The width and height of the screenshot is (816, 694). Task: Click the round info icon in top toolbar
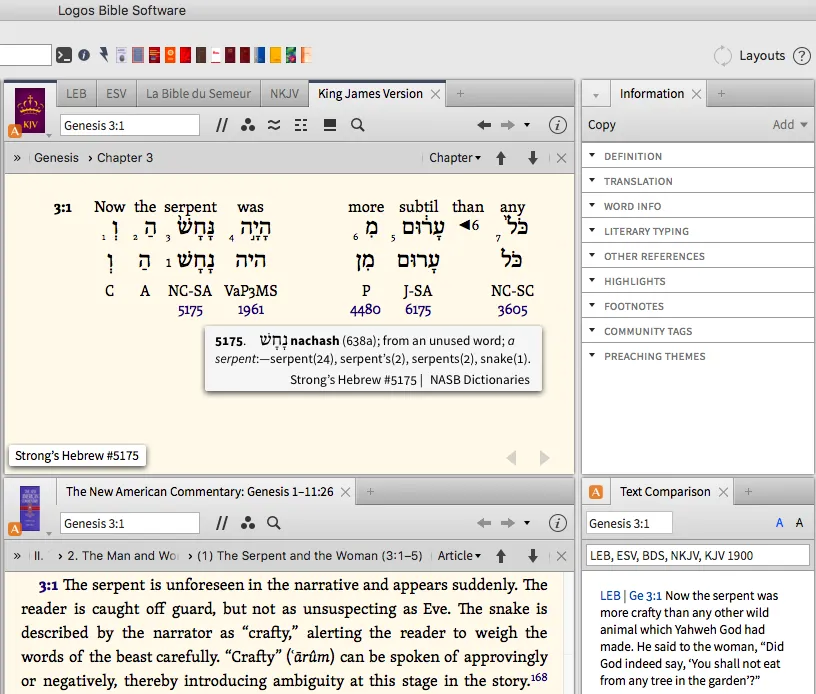(84, 55)
